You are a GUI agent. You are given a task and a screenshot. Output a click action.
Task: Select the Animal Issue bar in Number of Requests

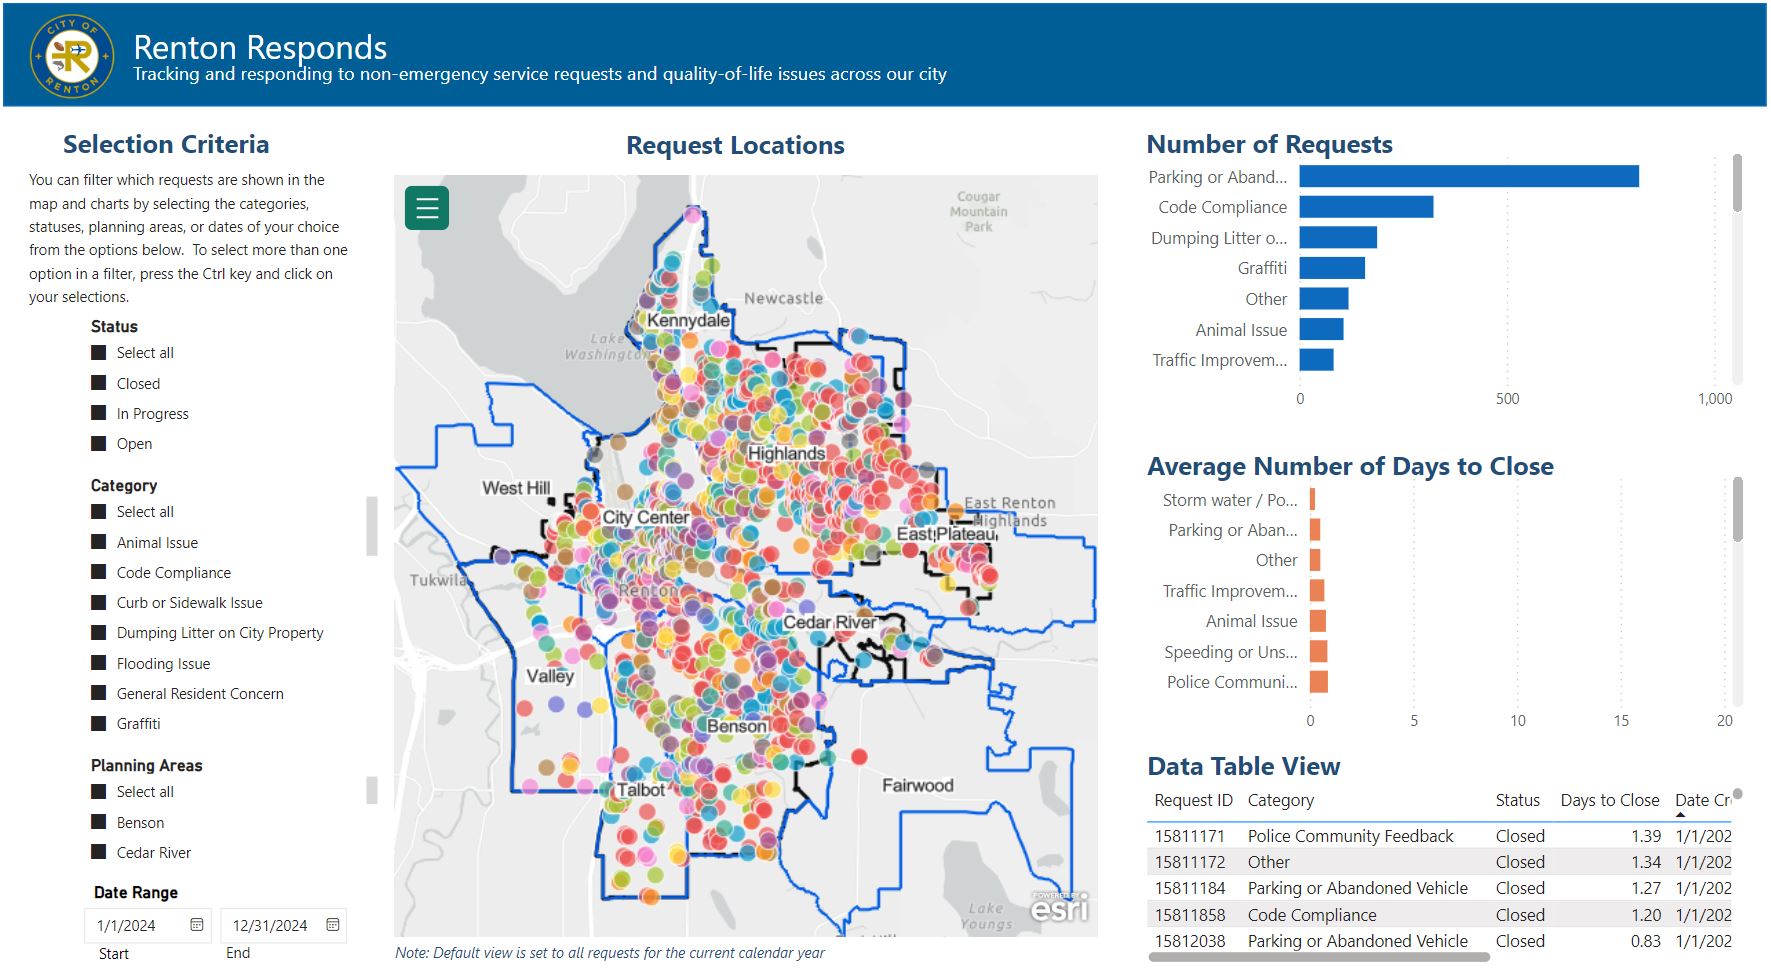pos(1321,329)
